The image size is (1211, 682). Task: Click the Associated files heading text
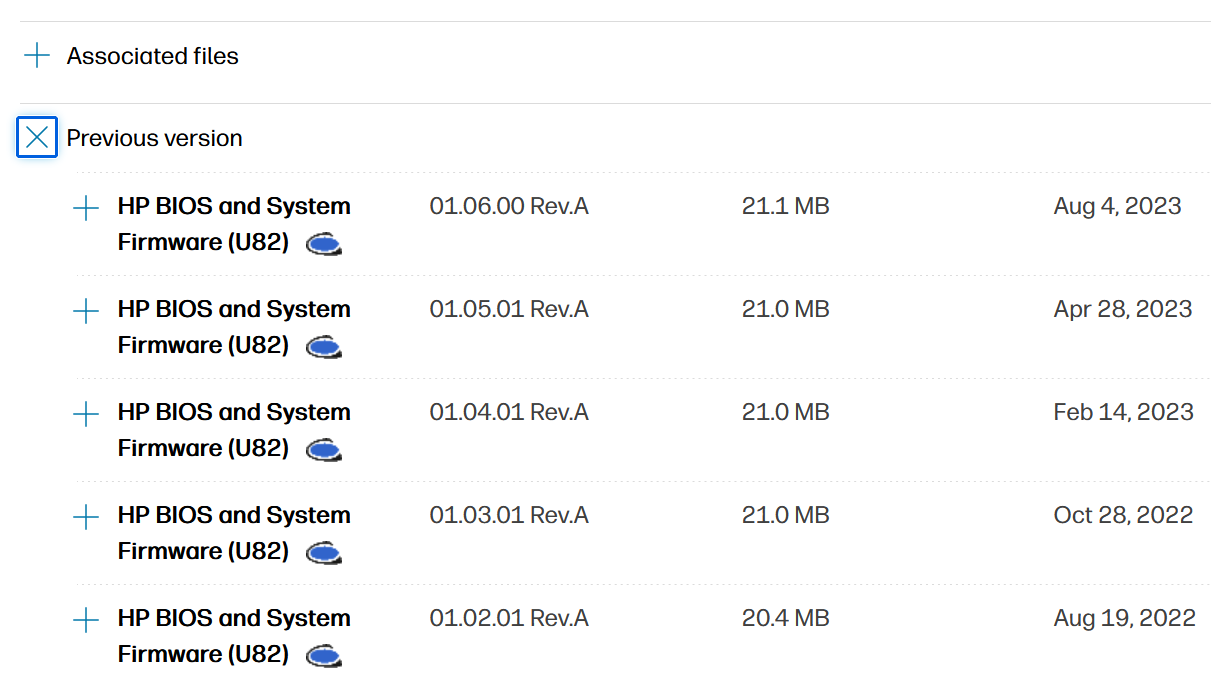click(x=153, y=56)
